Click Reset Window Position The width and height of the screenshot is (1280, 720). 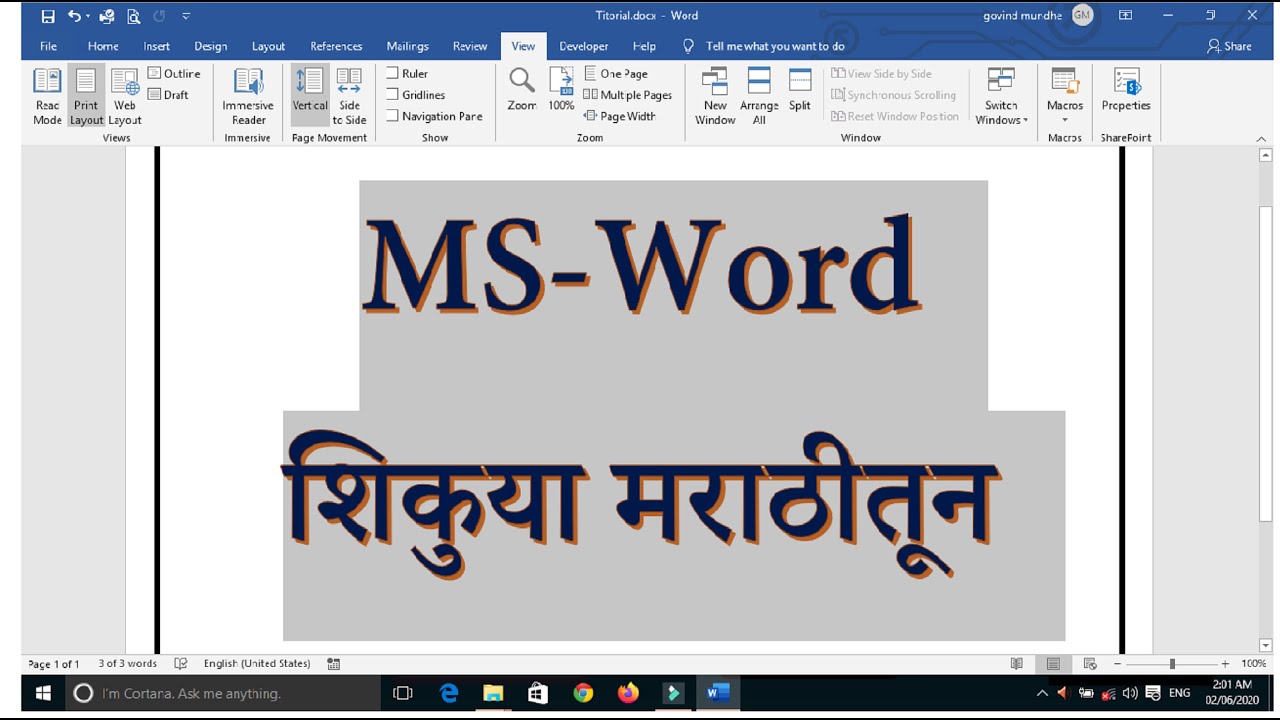click(895, 116)
